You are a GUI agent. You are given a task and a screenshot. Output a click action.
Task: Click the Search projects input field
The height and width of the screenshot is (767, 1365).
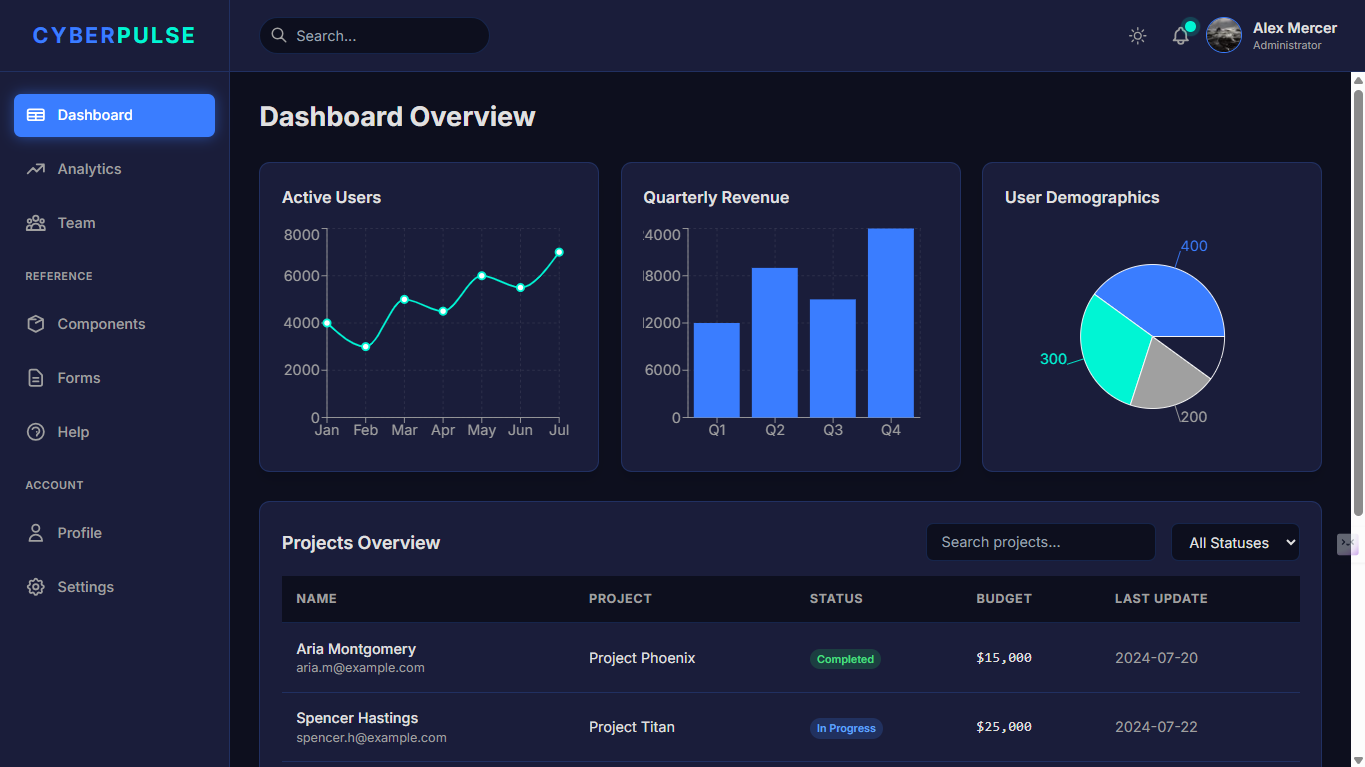1040,542
